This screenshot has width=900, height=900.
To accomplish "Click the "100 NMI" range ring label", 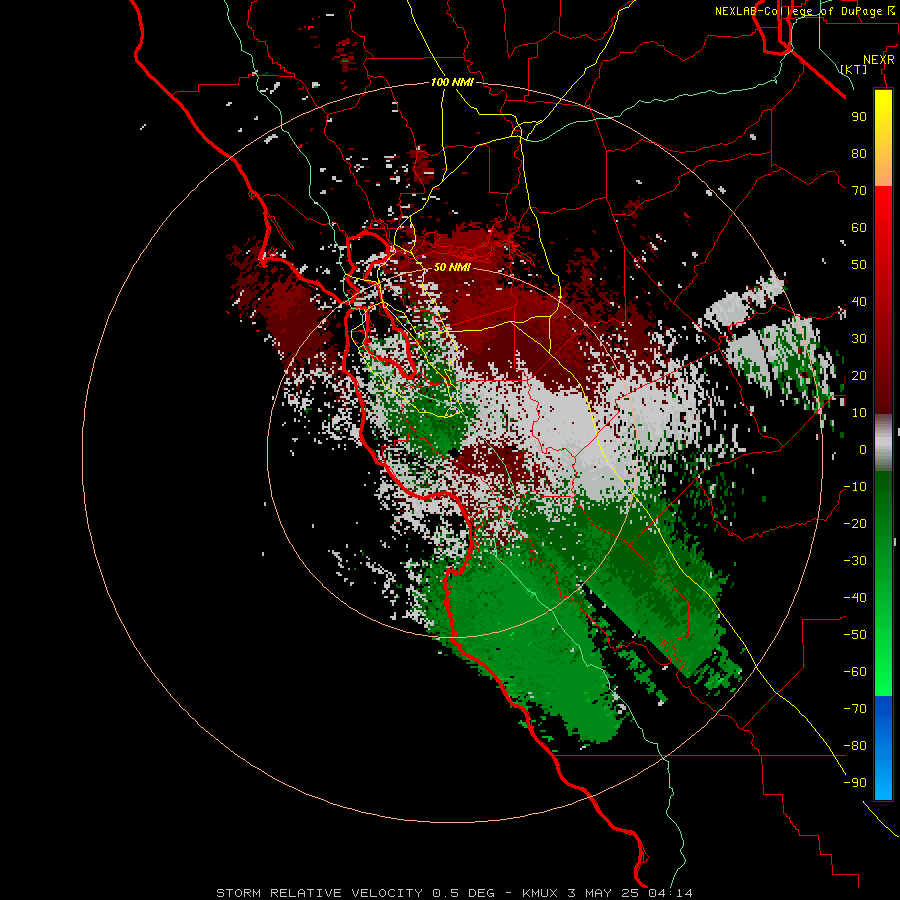I will (x=452, y=82).
